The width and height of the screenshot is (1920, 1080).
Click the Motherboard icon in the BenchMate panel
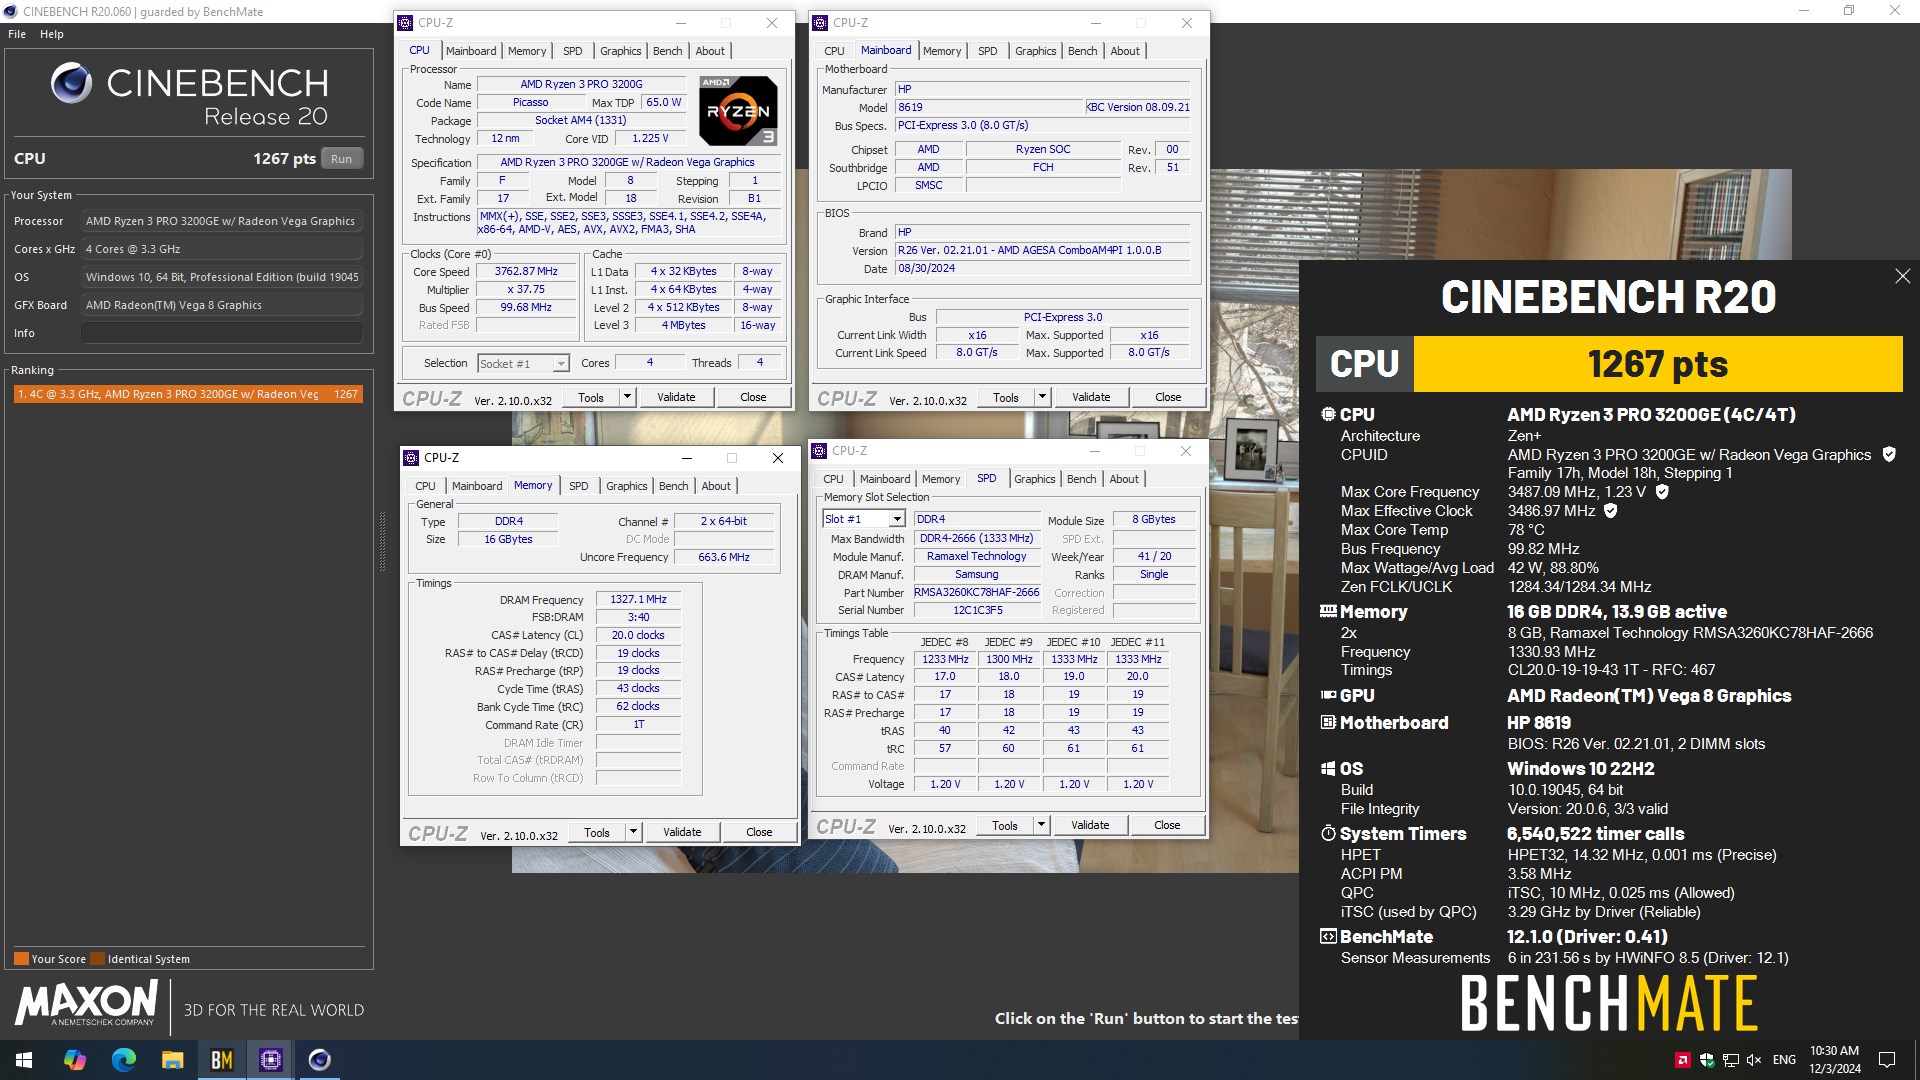click(1328, 722)
